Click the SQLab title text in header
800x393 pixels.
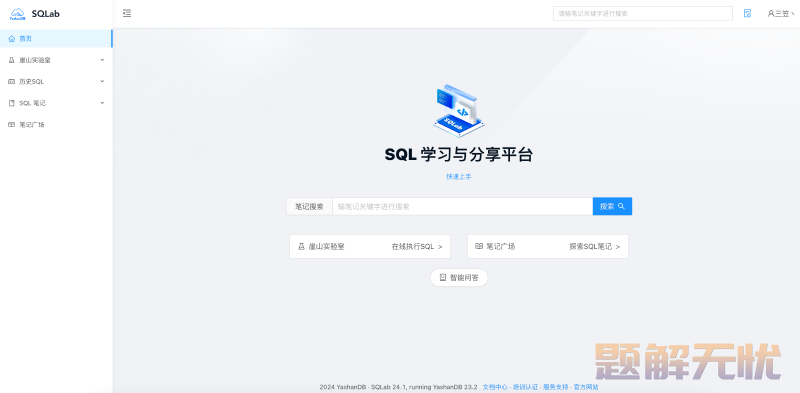click(45, 14)
